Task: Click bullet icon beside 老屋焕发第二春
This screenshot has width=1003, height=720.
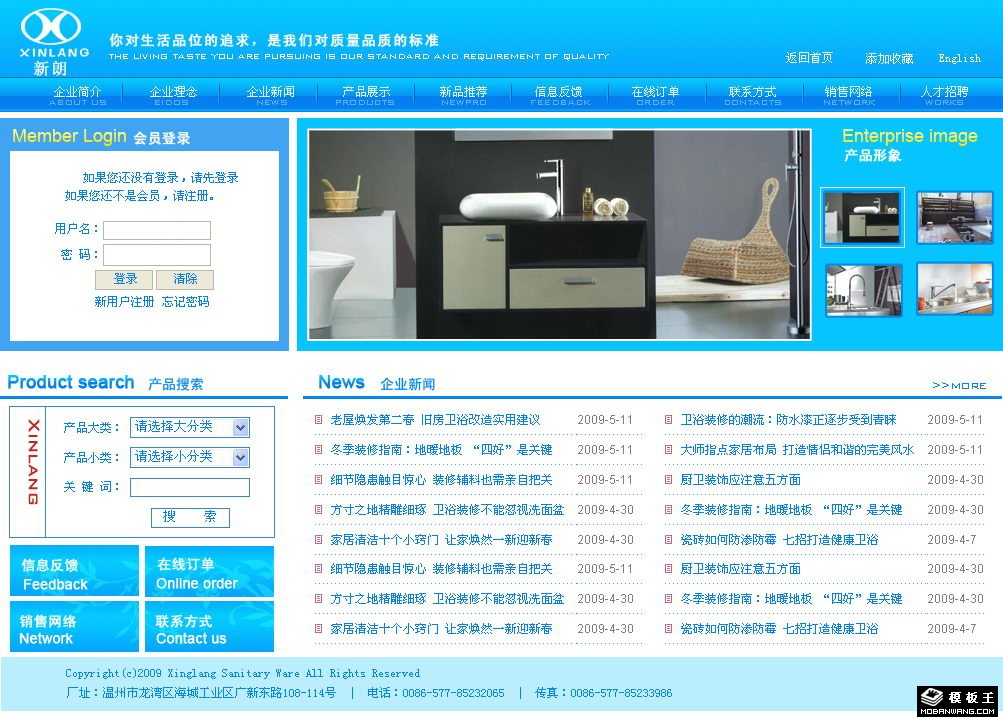Action: coord(318,419)
